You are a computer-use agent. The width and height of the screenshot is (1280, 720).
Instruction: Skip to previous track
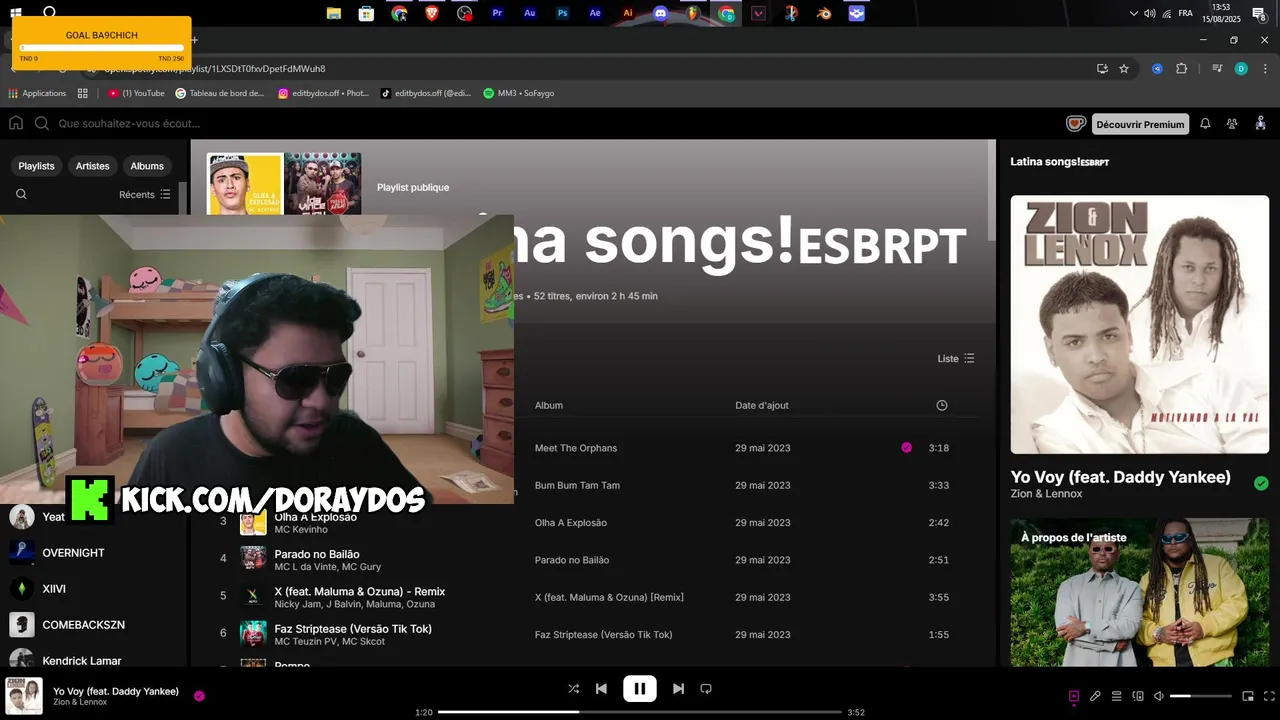[x=601, y=689]
